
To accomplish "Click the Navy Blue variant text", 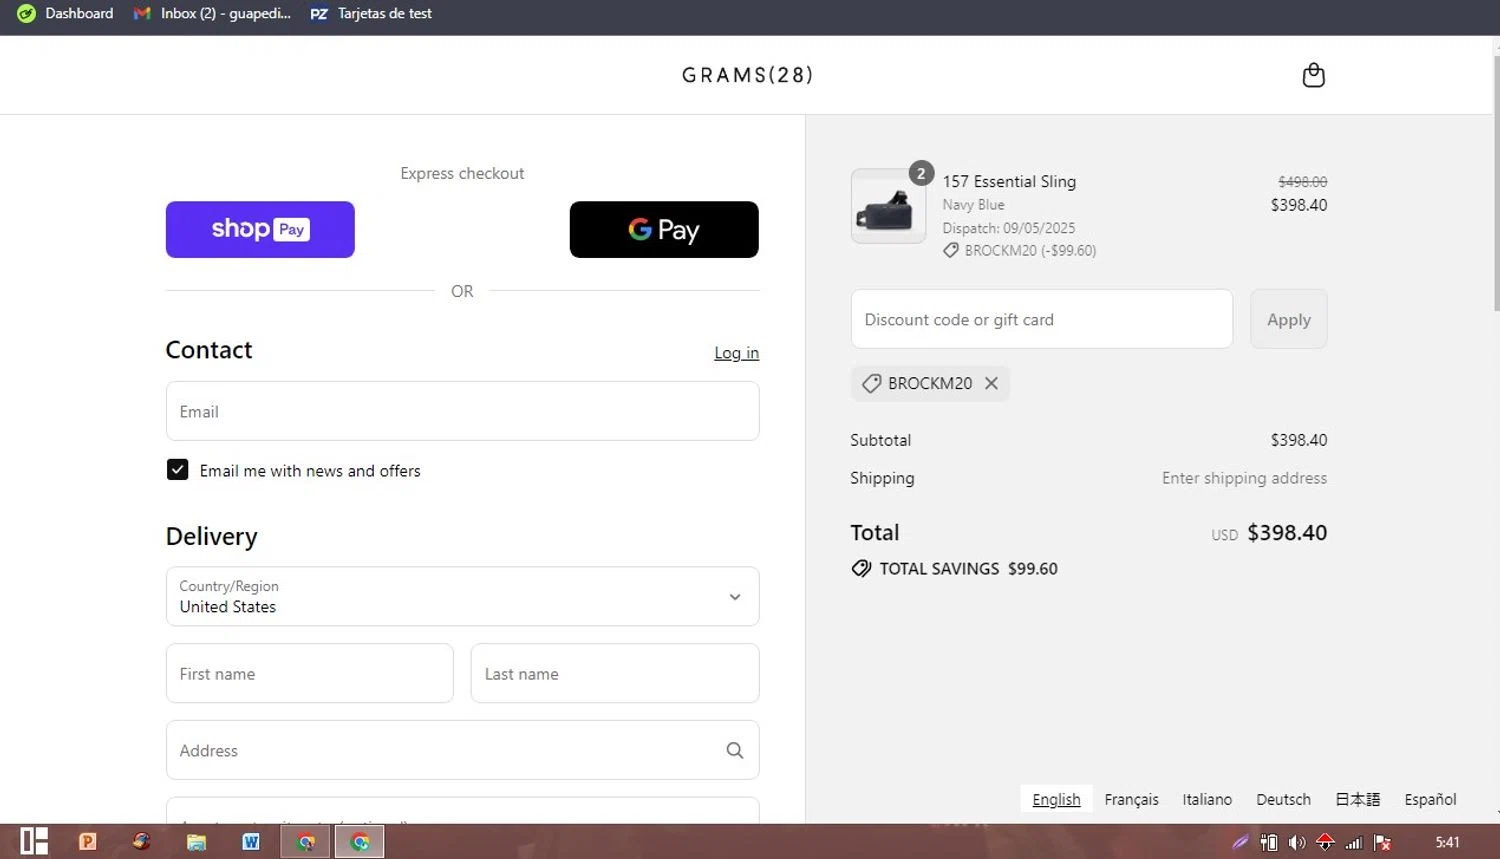I will [x=973, y=205].
